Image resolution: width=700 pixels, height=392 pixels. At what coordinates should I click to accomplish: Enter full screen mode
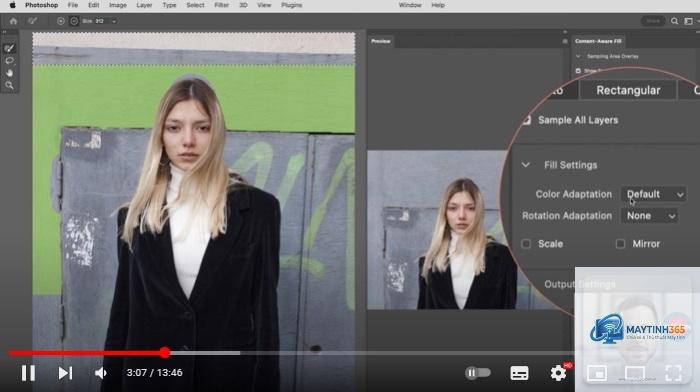click(673, 373)
